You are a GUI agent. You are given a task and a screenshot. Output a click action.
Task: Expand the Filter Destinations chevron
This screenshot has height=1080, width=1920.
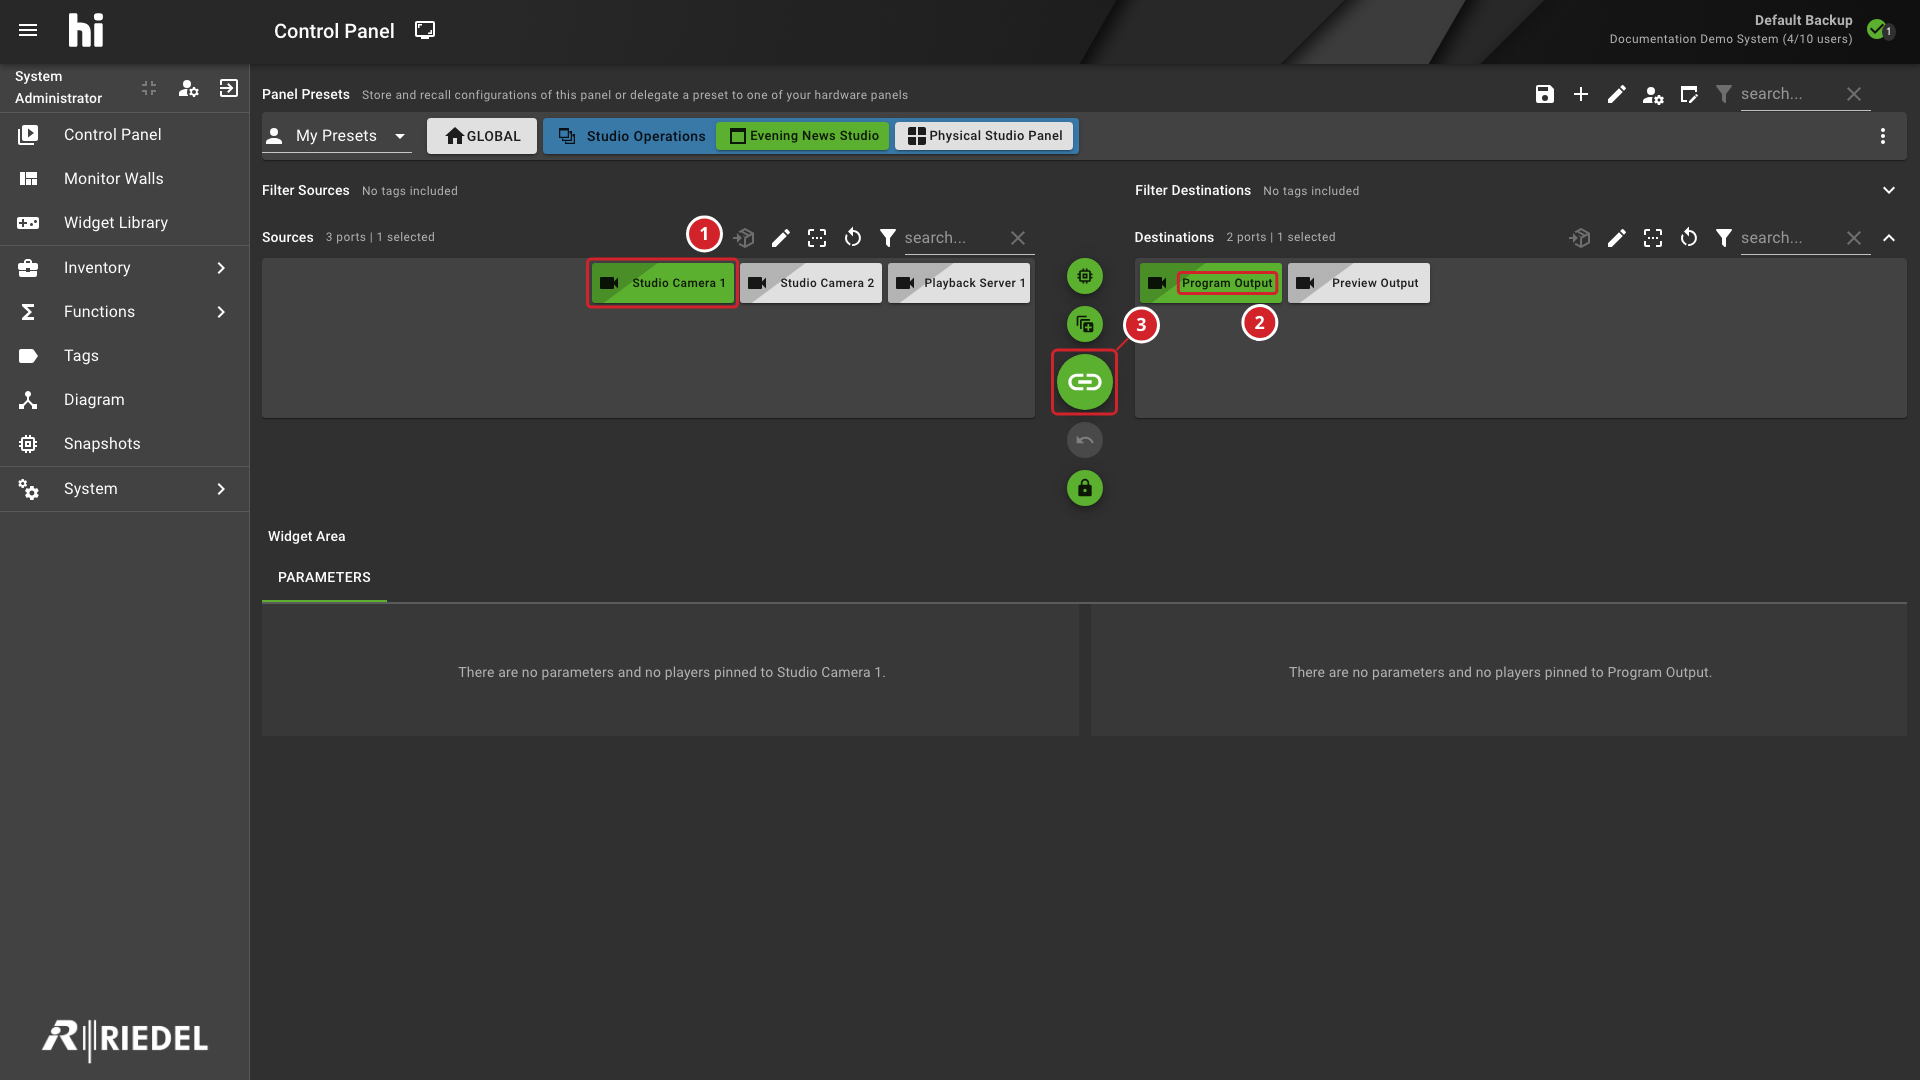click(x=1889, y=190)
